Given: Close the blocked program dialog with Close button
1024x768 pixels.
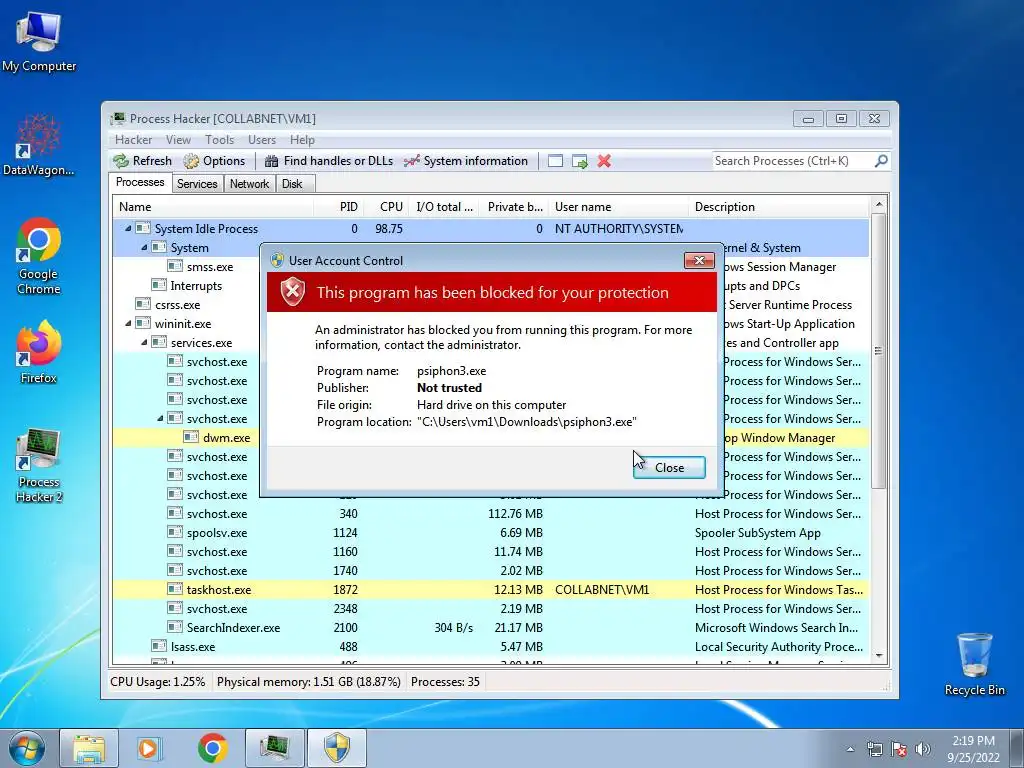Looking at the screenshot, I should (x=669, y=468).
